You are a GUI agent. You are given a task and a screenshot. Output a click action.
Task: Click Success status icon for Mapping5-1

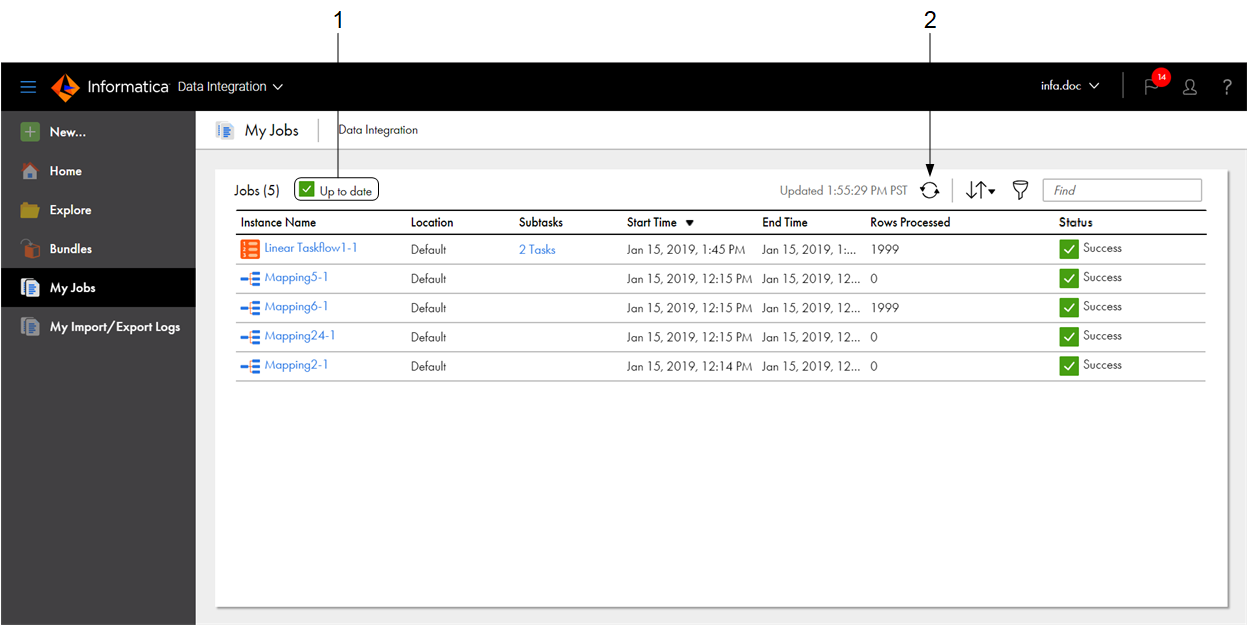[x=1069, y=278]
